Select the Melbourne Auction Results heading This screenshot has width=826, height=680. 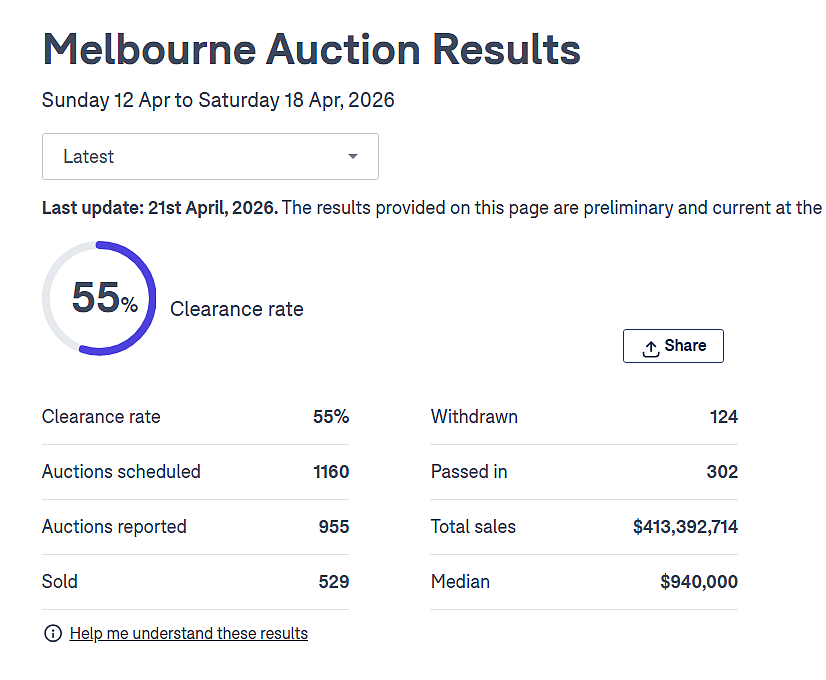pyautogui.click(x=311, y=50)
